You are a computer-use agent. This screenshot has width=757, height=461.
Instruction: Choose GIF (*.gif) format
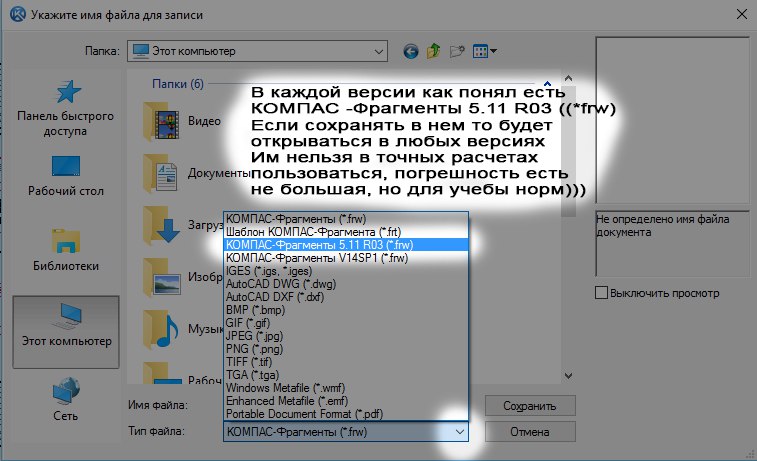346,323
